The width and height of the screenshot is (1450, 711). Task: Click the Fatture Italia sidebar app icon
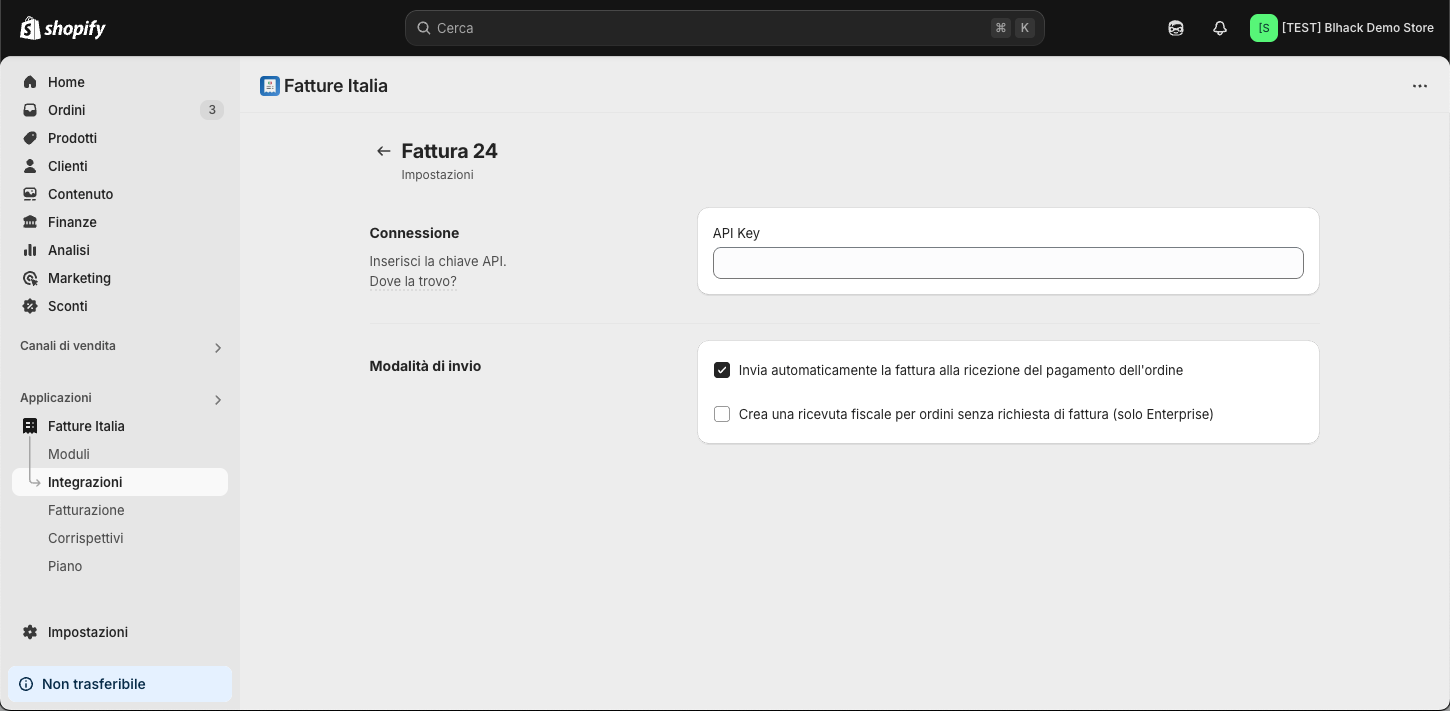coord(30,426)
